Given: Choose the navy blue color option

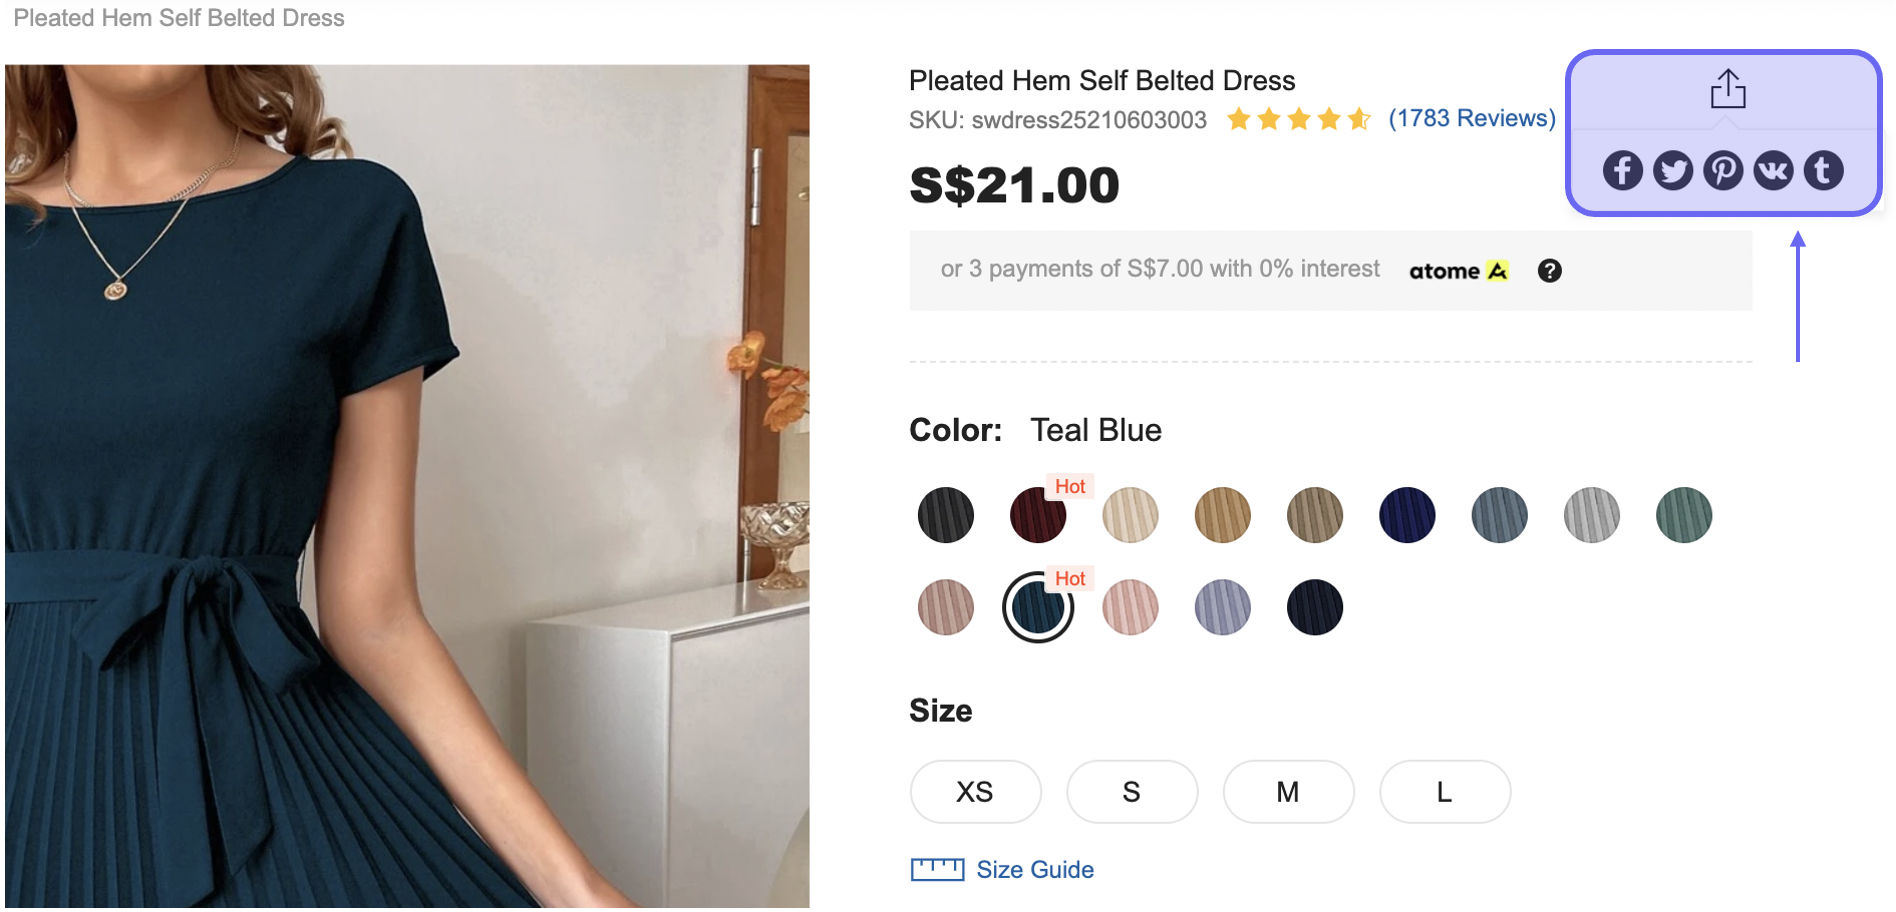Looking at the screenshot, I should pos(1407,514).
